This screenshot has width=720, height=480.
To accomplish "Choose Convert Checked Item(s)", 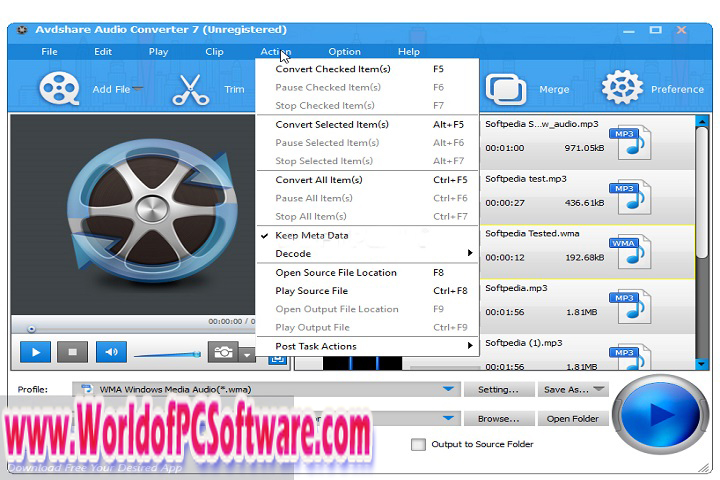I will click(367, 69).
